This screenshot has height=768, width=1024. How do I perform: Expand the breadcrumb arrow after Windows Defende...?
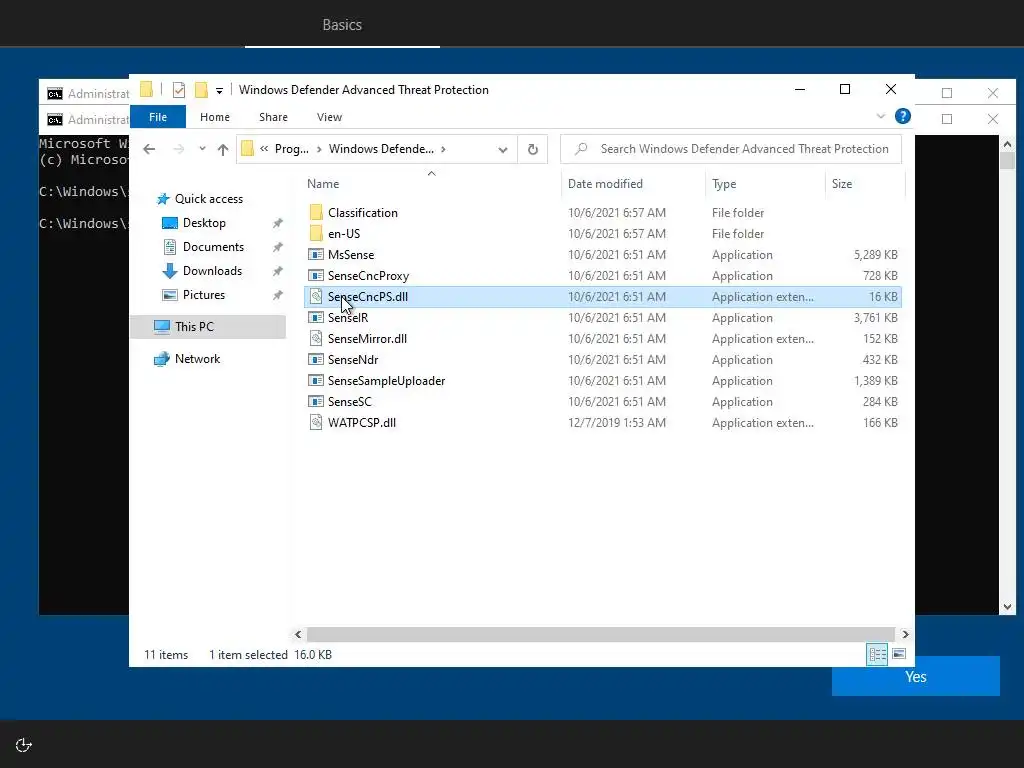pos(443,149)
